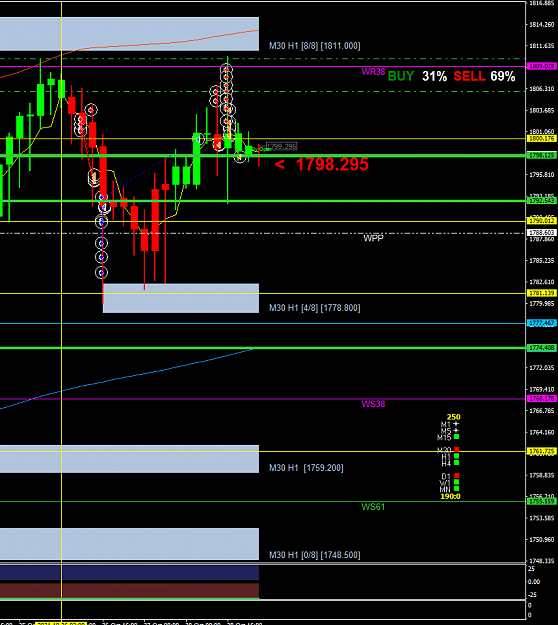
Task: Click the red square beside D1
Action: (x=456, y=476)
